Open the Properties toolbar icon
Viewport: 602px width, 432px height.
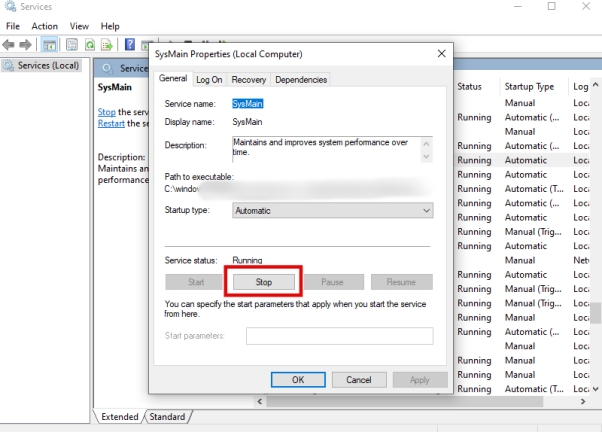click(x=72, y=45)
